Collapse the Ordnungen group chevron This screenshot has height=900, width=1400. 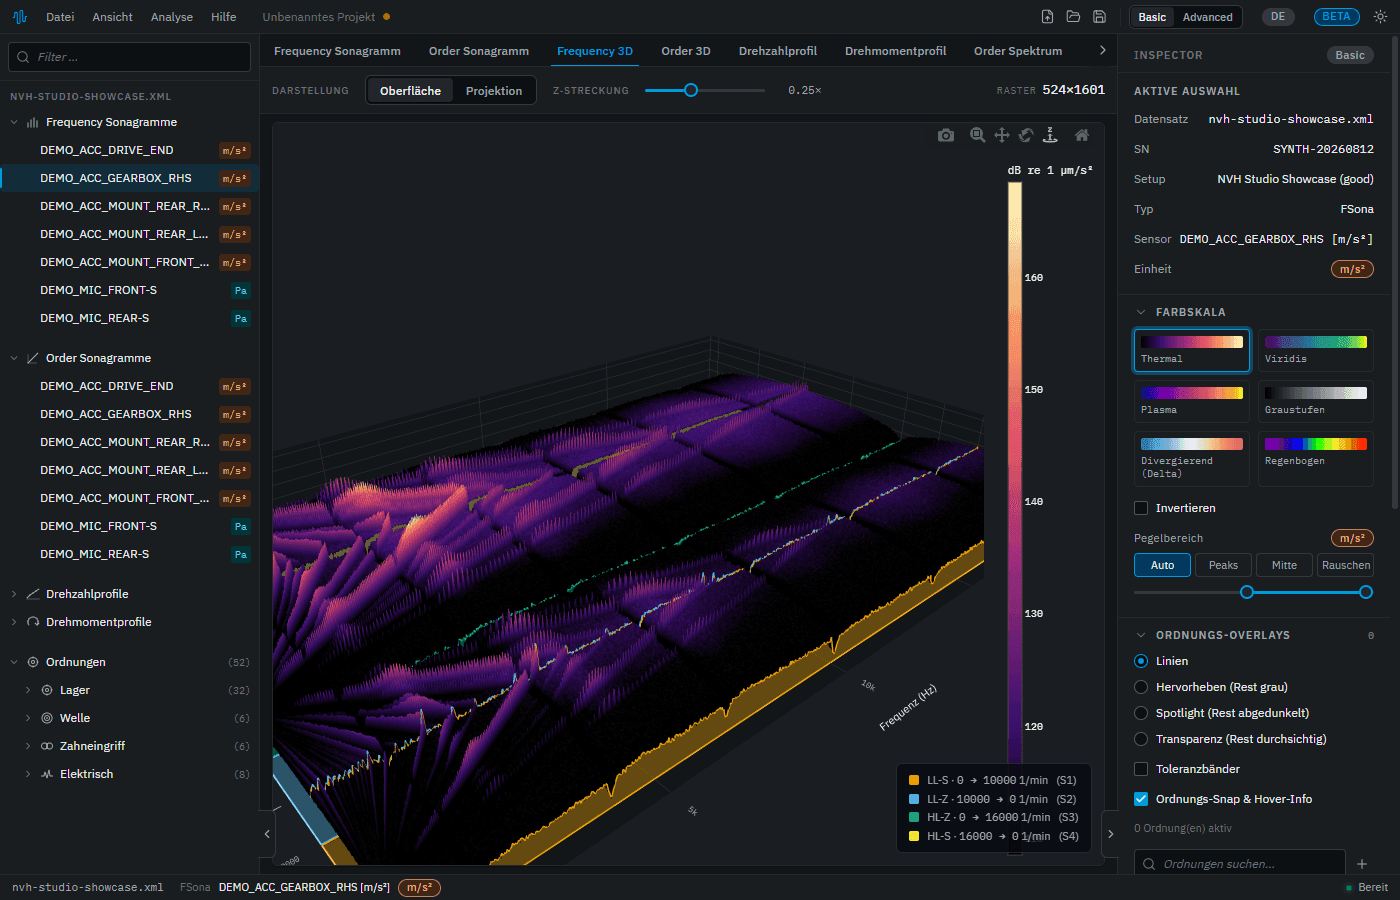[14, 662]
